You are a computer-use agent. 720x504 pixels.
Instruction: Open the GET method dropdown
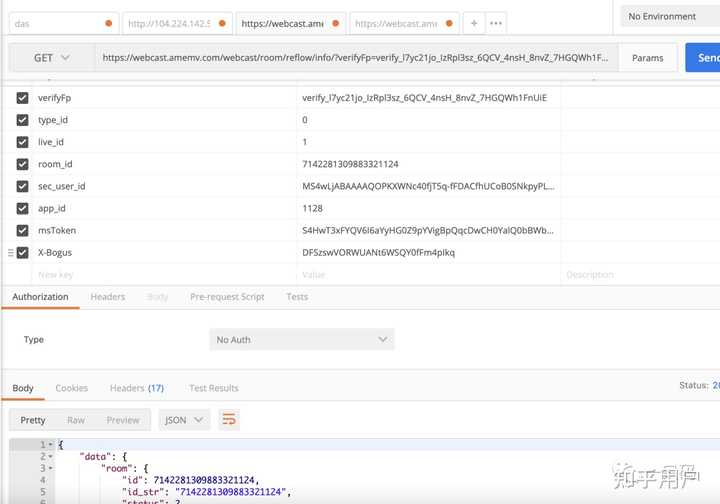pyautogui.click(x=51, y=58)
